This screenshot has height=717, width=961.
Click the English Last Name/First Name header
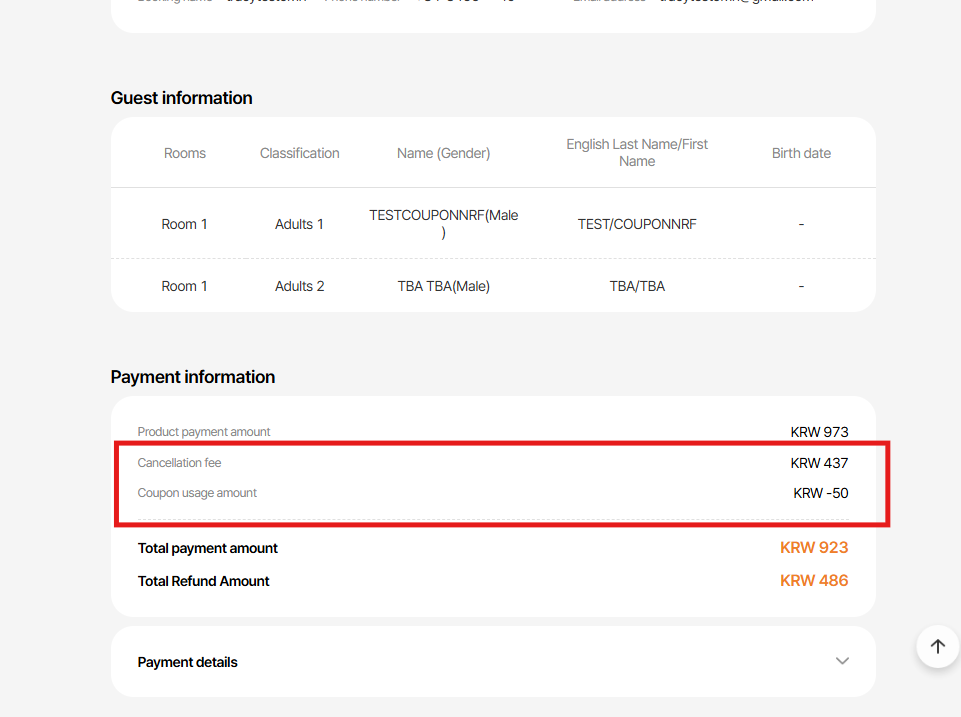pyautogui.click(x=637, y=153)
